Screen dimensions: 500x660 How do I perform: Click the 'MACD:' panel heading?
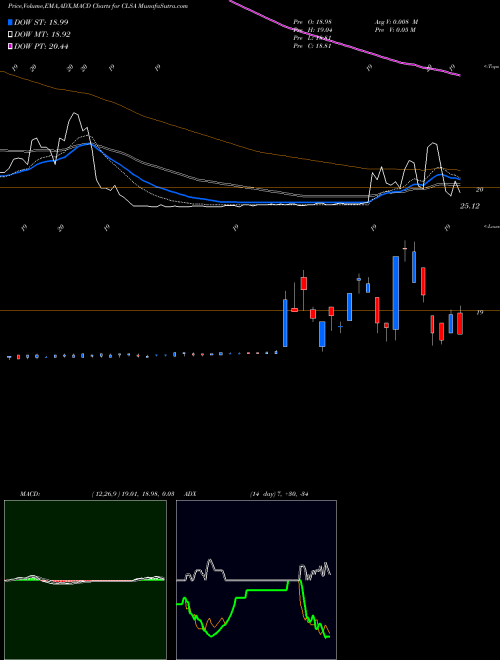(x=30, y=494)
